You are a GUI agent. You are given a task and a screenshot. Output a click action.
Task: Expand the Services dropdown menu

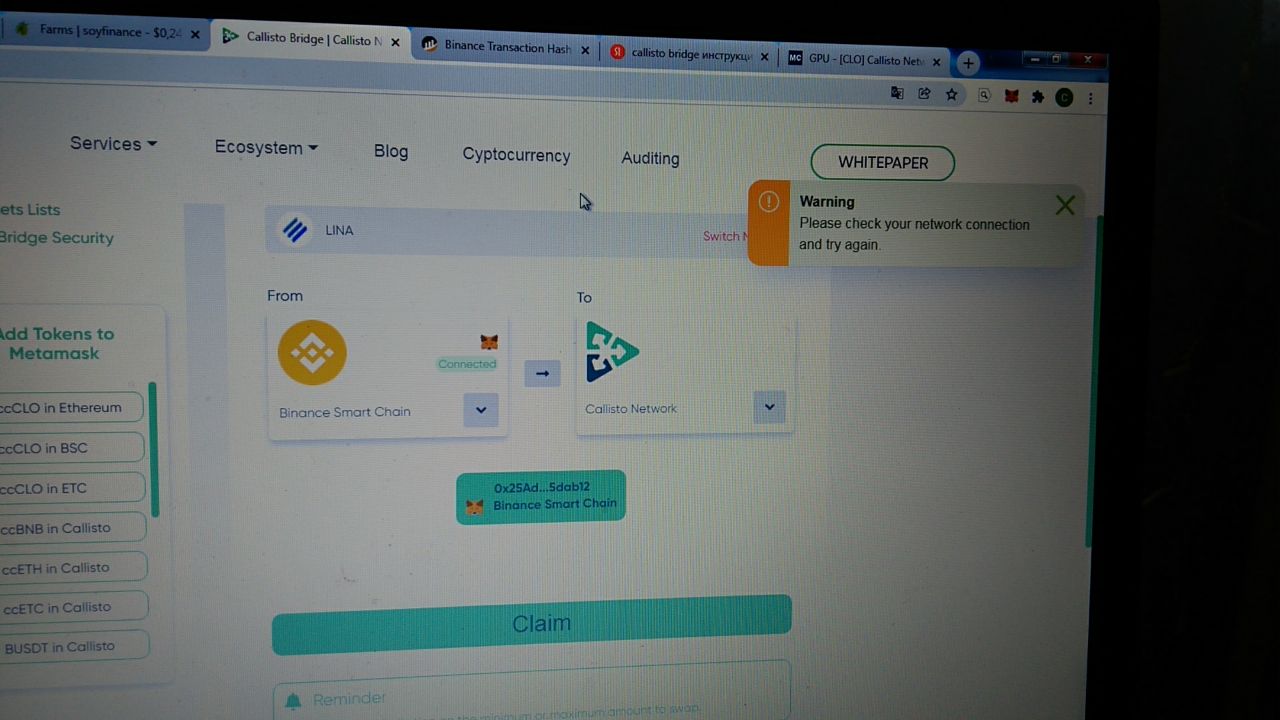(113, 144)
